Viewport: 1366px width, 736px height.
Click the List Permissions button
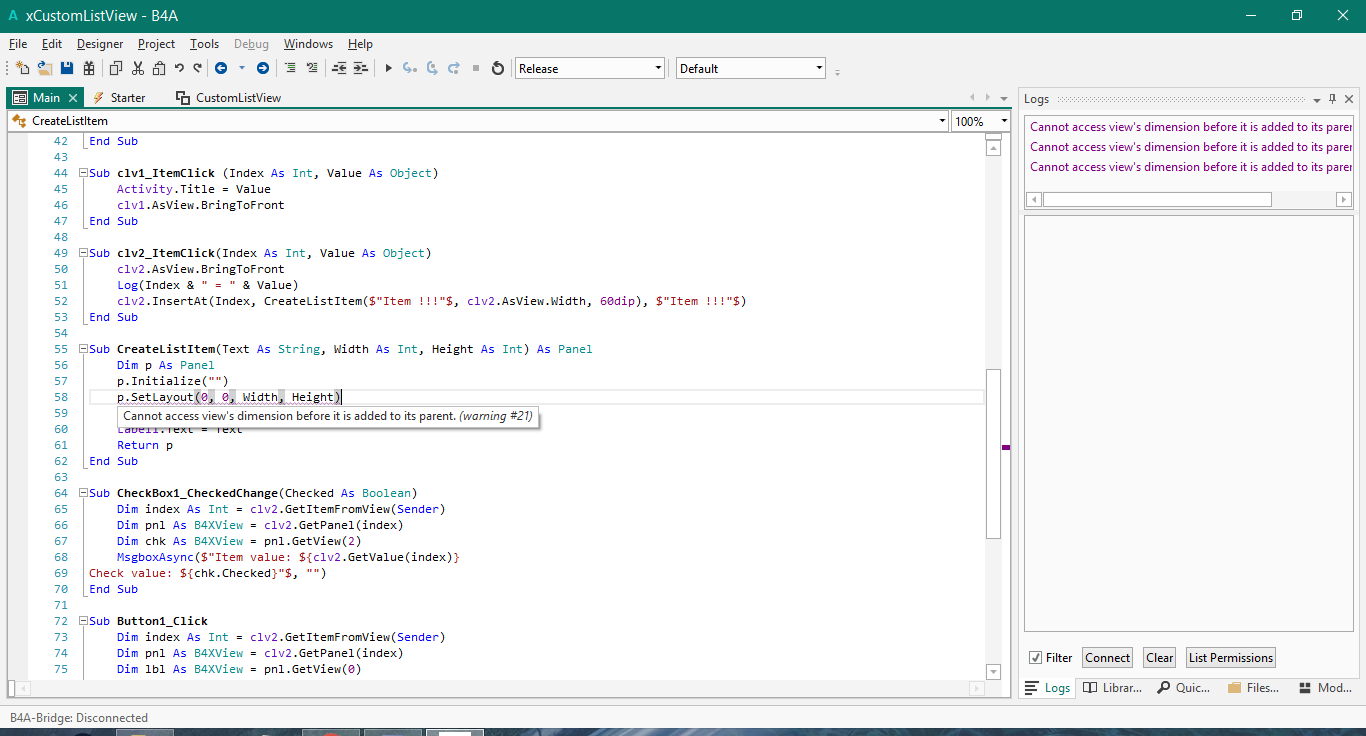1230,657
